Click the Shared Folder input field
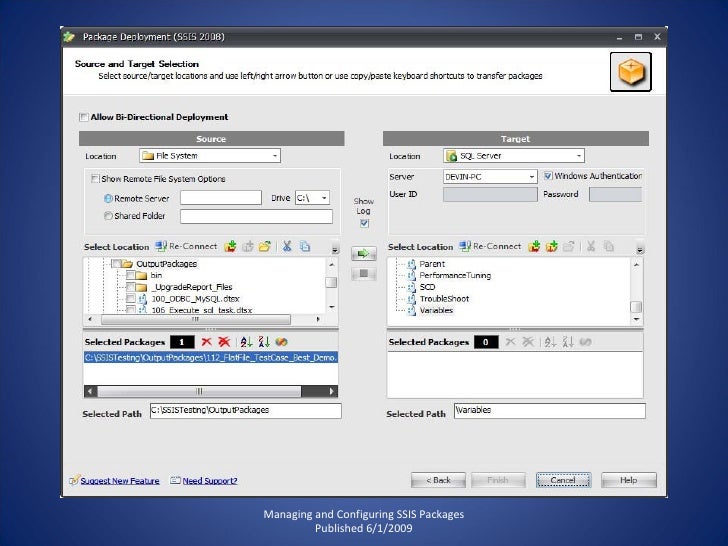The image size is (728, 546). (x=256, y=216)
